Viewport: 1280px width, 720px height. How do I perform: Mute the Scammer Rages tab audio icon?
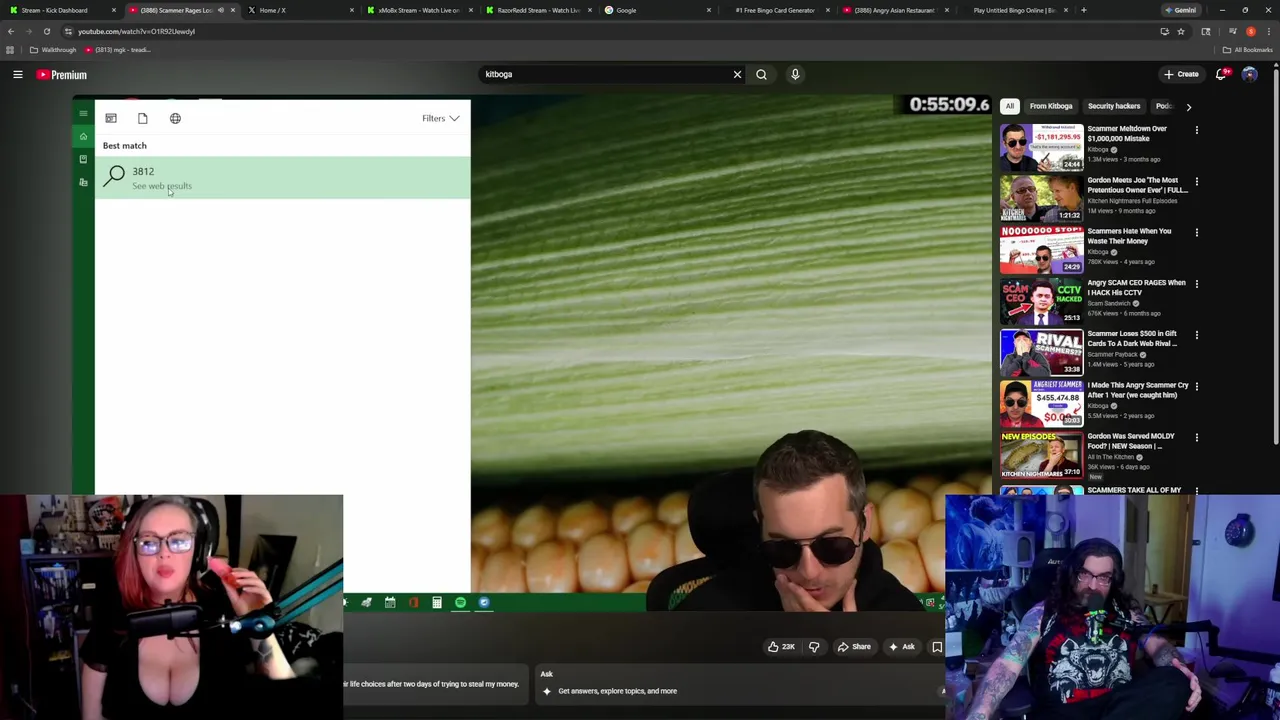(220, 10)
